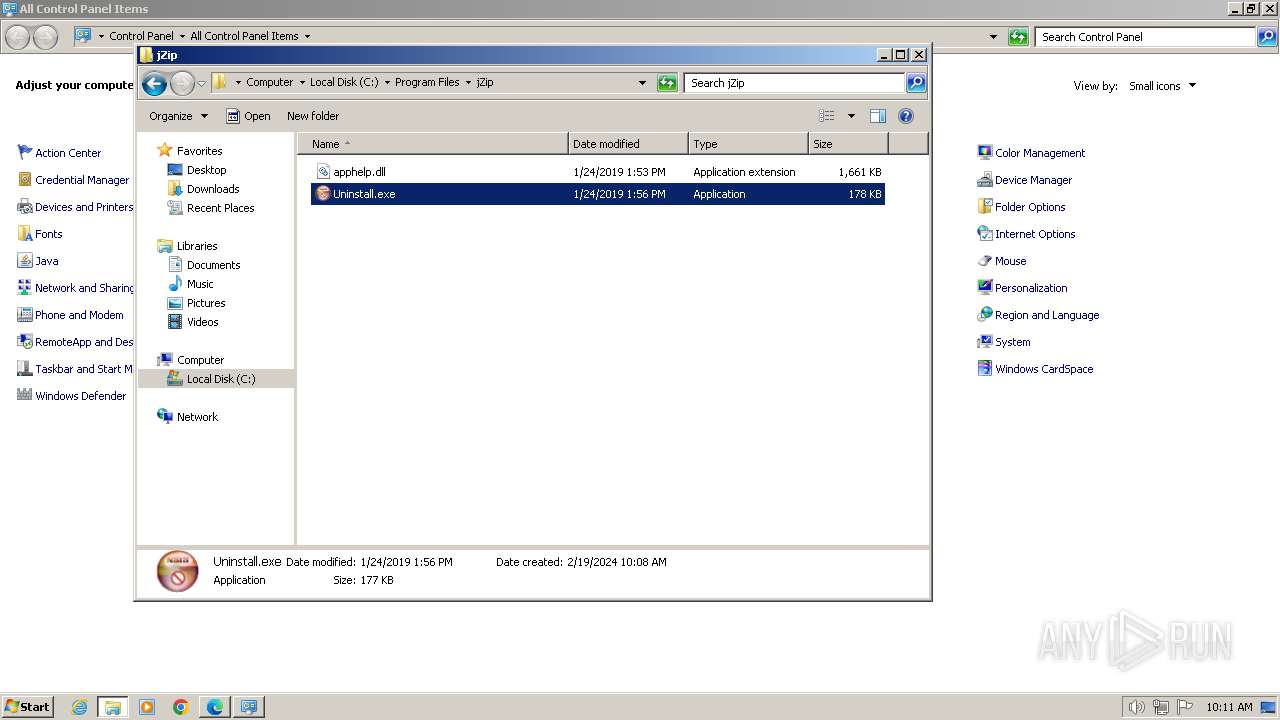Open Downloads in Favorites
Image resolution: width=1280 pixels, height=720 pixels.
coord(212,189)
